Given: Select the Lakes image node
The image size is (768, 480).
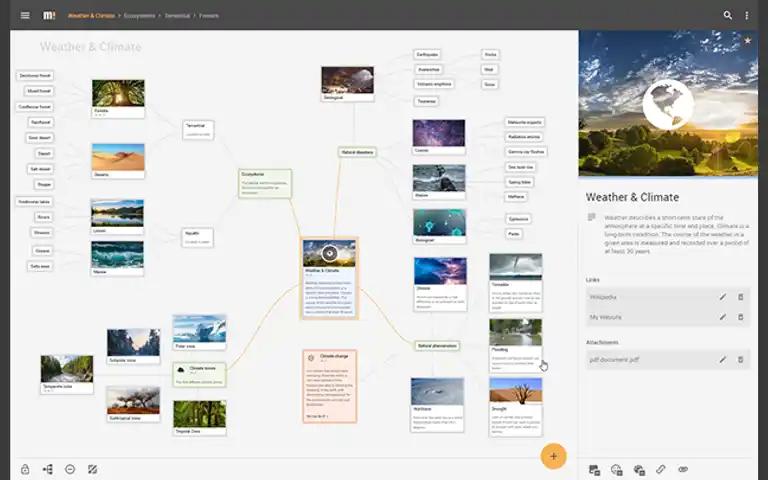Looking at the screenshot, I should point(117,217).
